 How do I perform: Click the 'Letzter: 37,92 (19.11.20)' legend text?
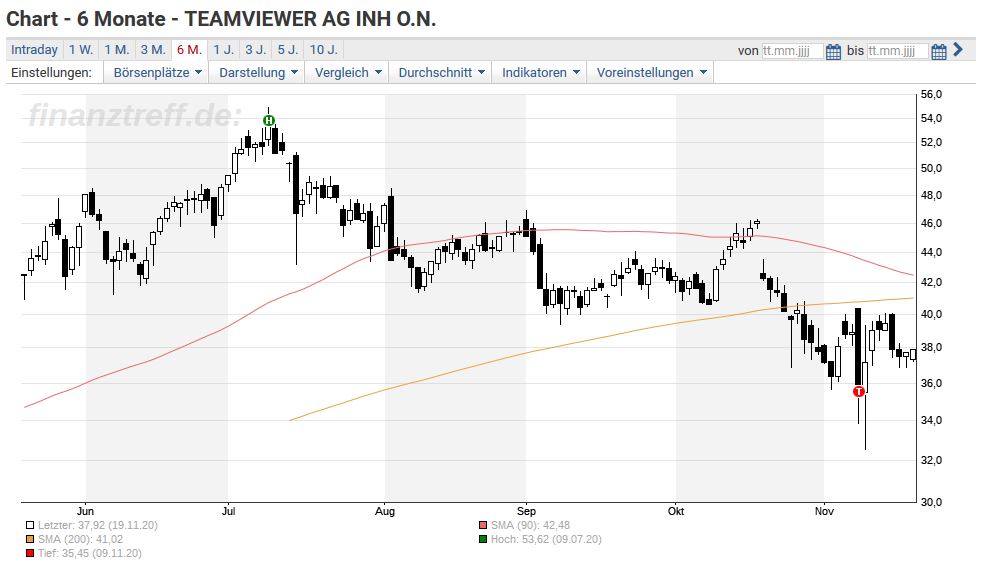point(98,525)
